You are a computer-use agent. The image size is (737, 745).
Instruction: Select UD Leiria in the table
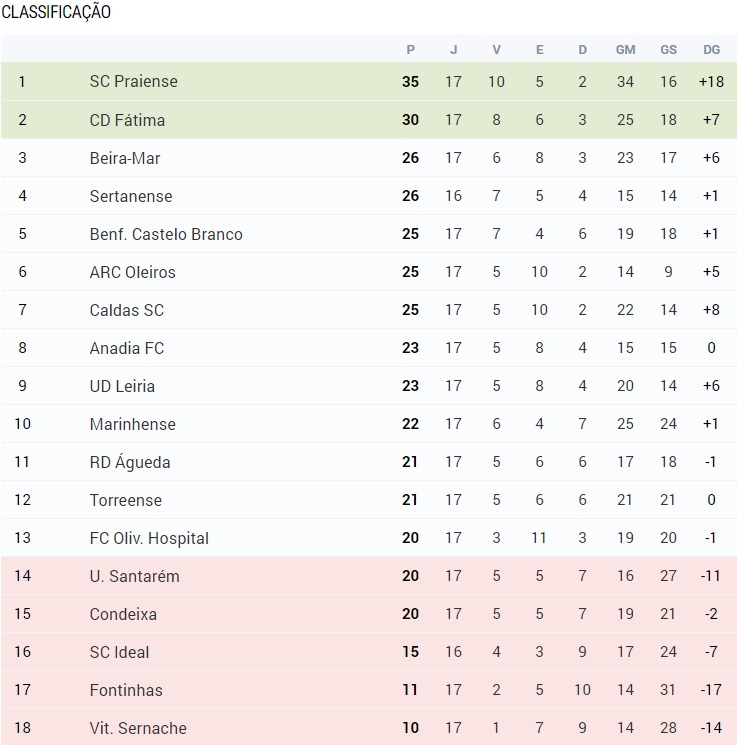122,386
